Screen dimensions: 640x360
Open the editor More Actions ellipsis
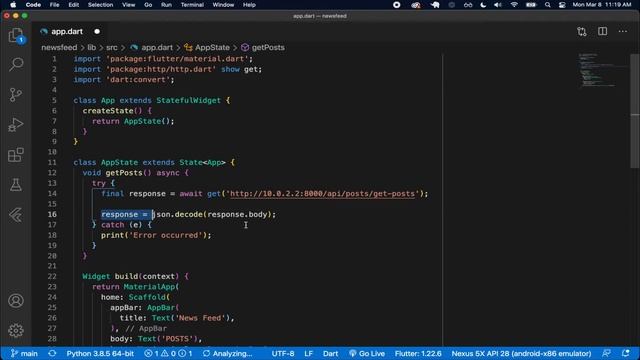(x=622, y=31)
